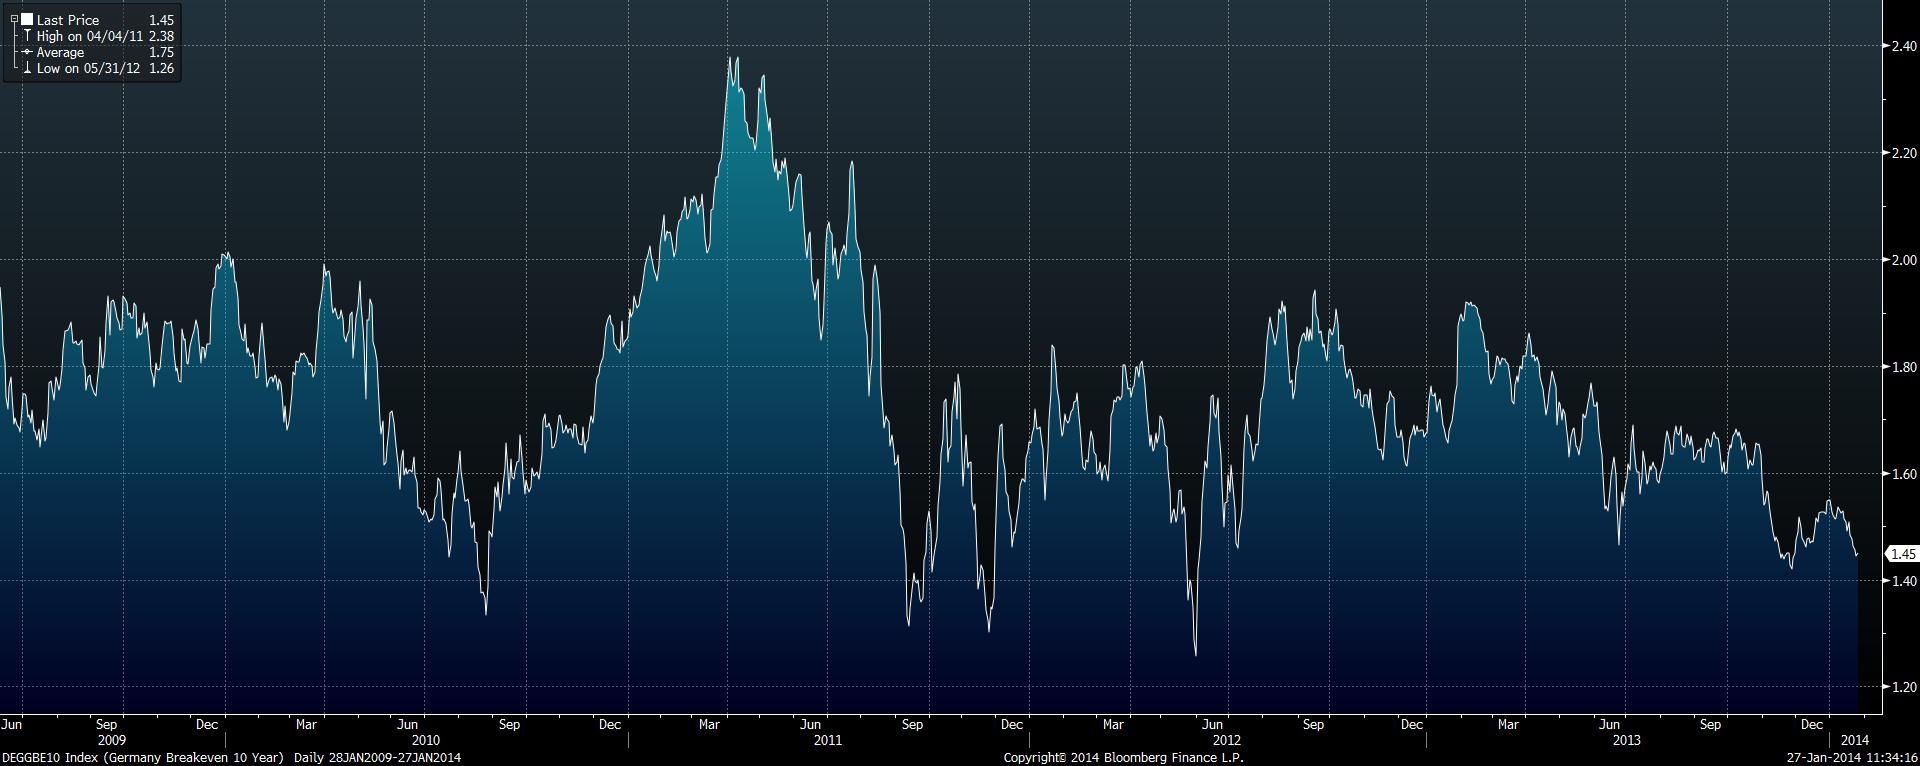1920x766 pixels.
Task: Click the 2011 year label on time axis
Action: [x=827, y=741]
